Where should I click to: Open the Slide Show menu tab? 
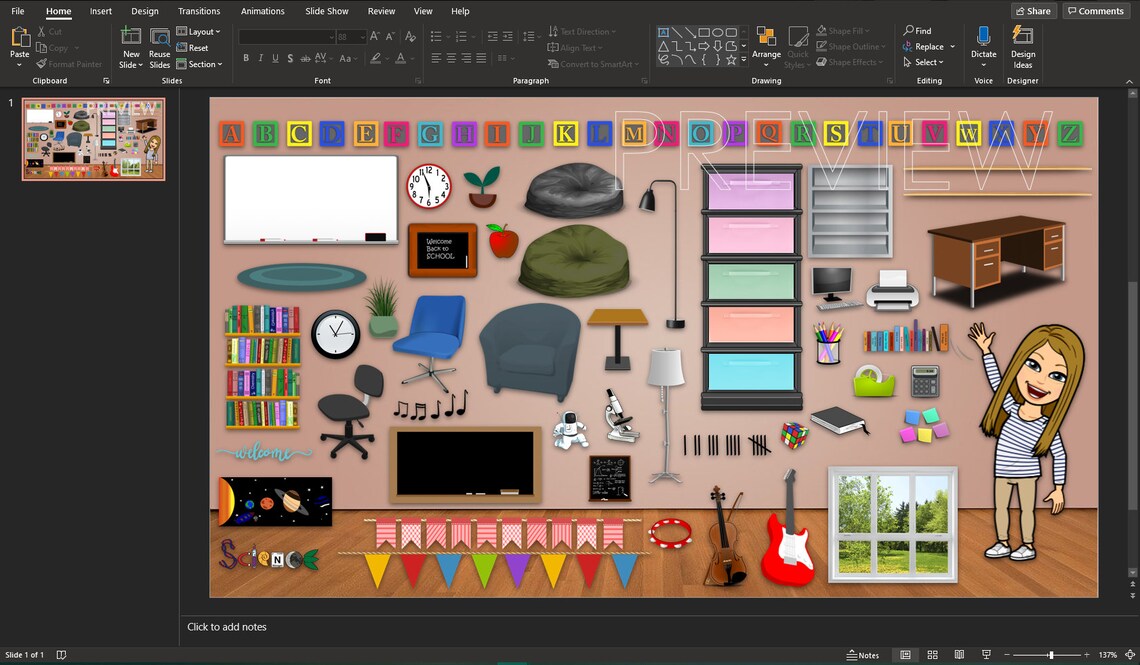coord(326,11)
